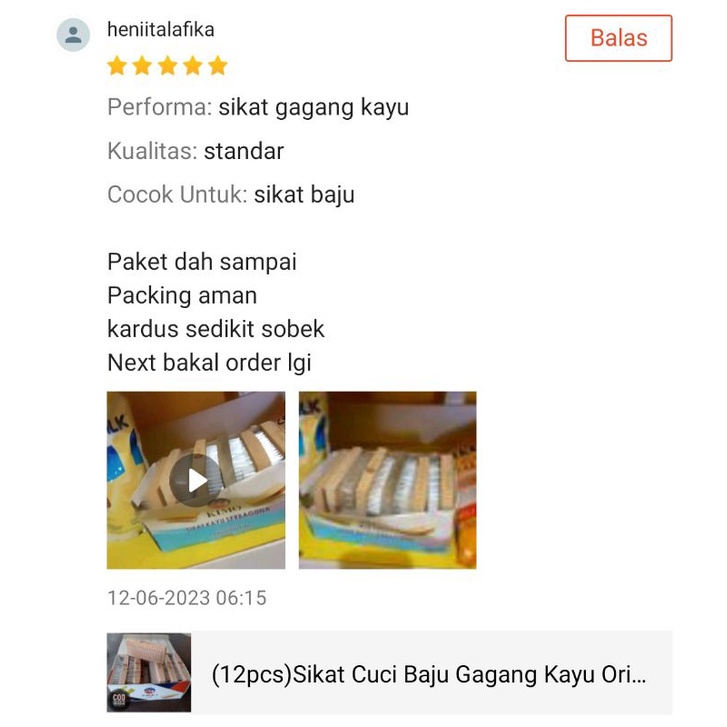Select the Cocok Untuk sikat baju line
This screenshot has width=727, height=727.
pyautogui.click(x=231, y=195)
